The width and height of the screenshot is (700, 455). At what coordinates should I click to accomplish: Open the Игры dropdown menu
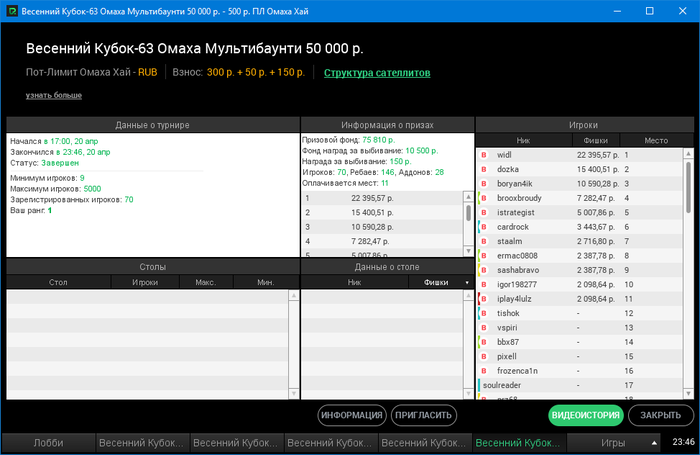pyautogui.click(x=614, y=443)
